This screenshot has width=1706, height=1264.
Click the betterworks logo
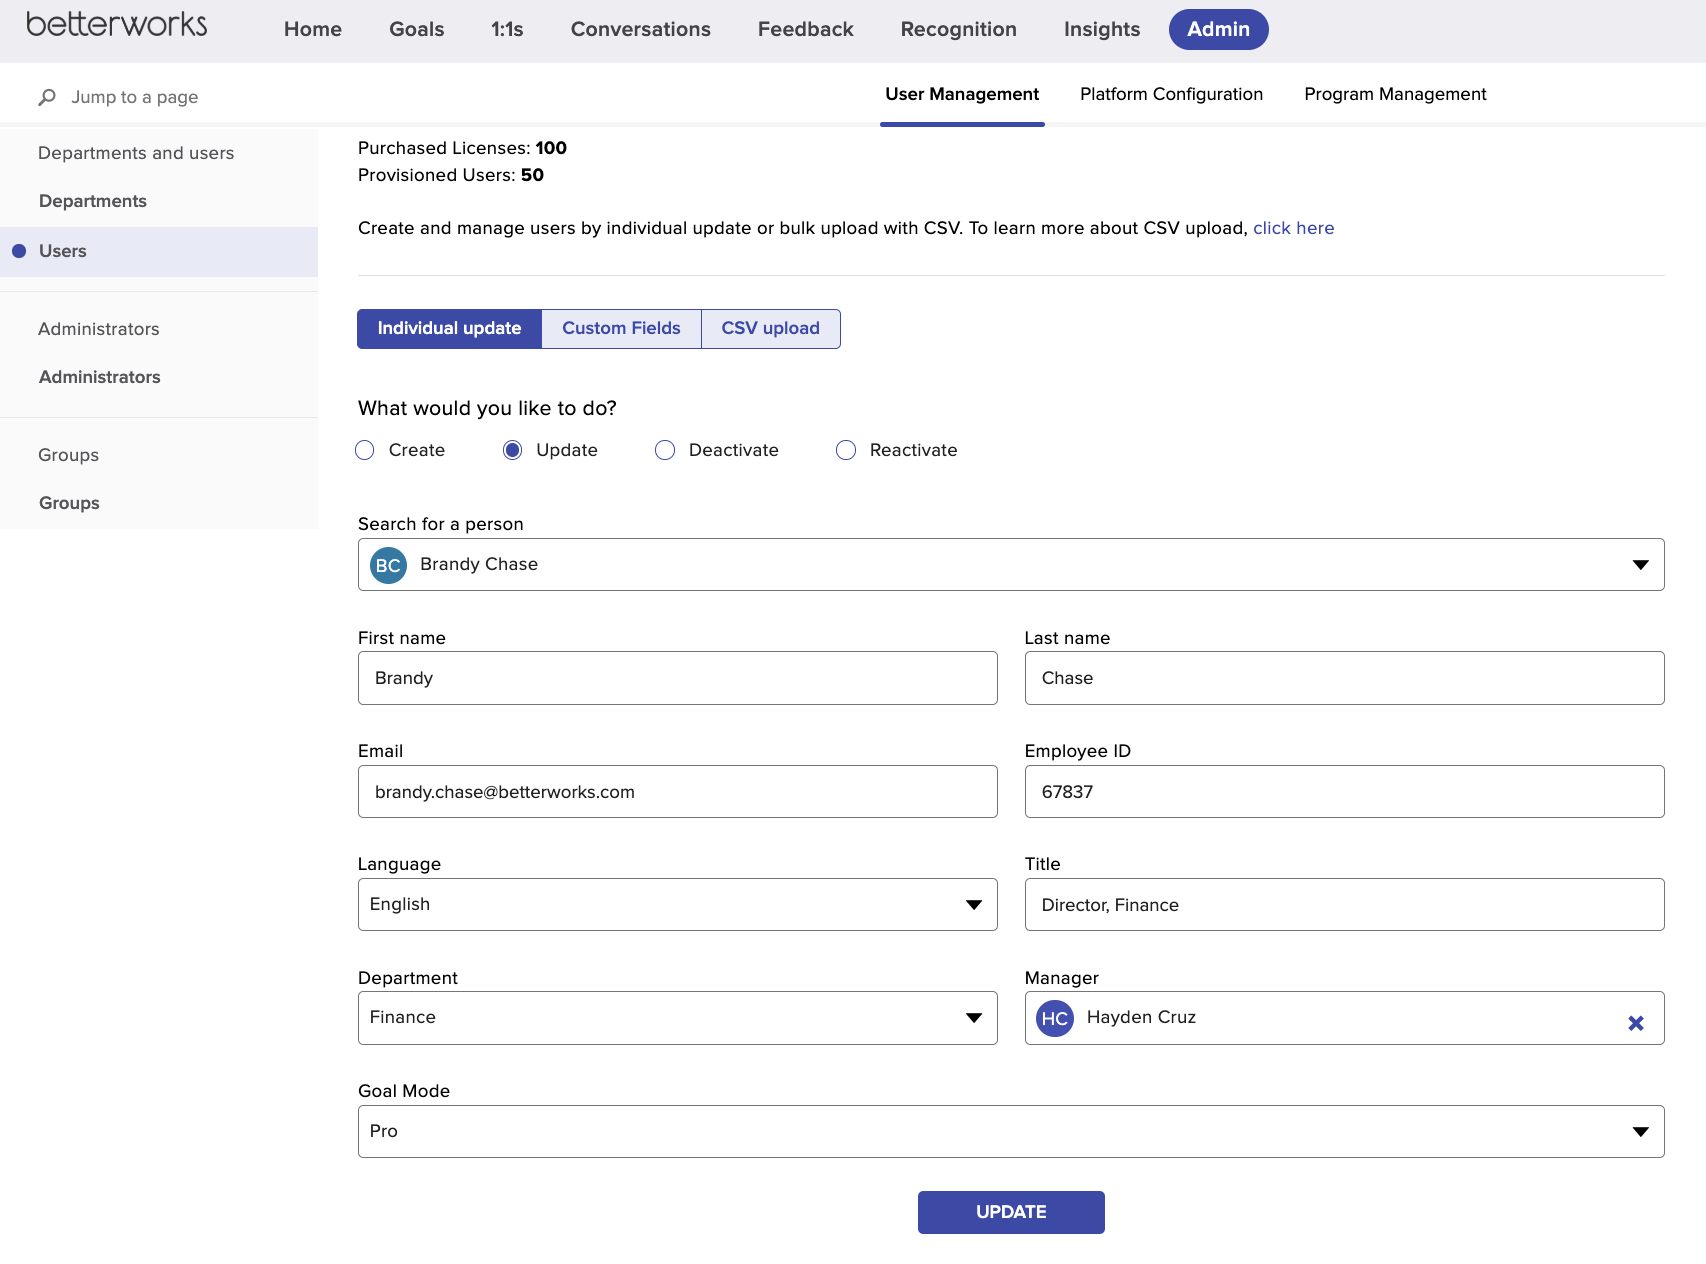point(117,25)
